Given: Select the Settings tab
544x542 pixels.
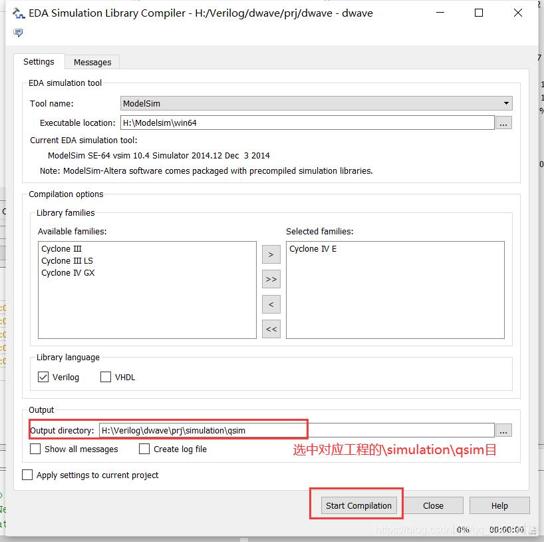Looking at the screenshot, I should click(x=39, y=62).
